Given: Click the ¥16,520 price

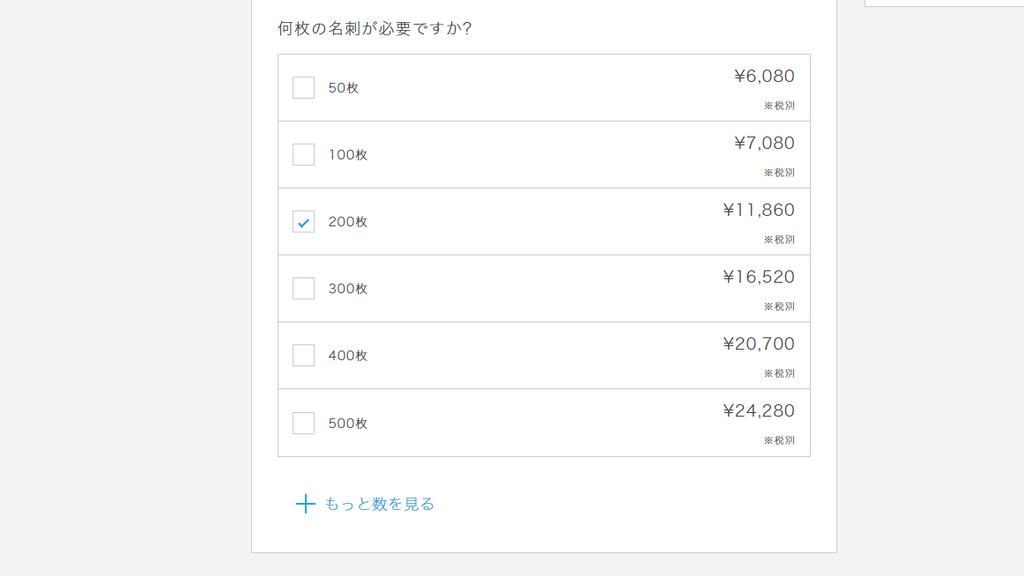Looking at the screenshot, I should [759, 276].
